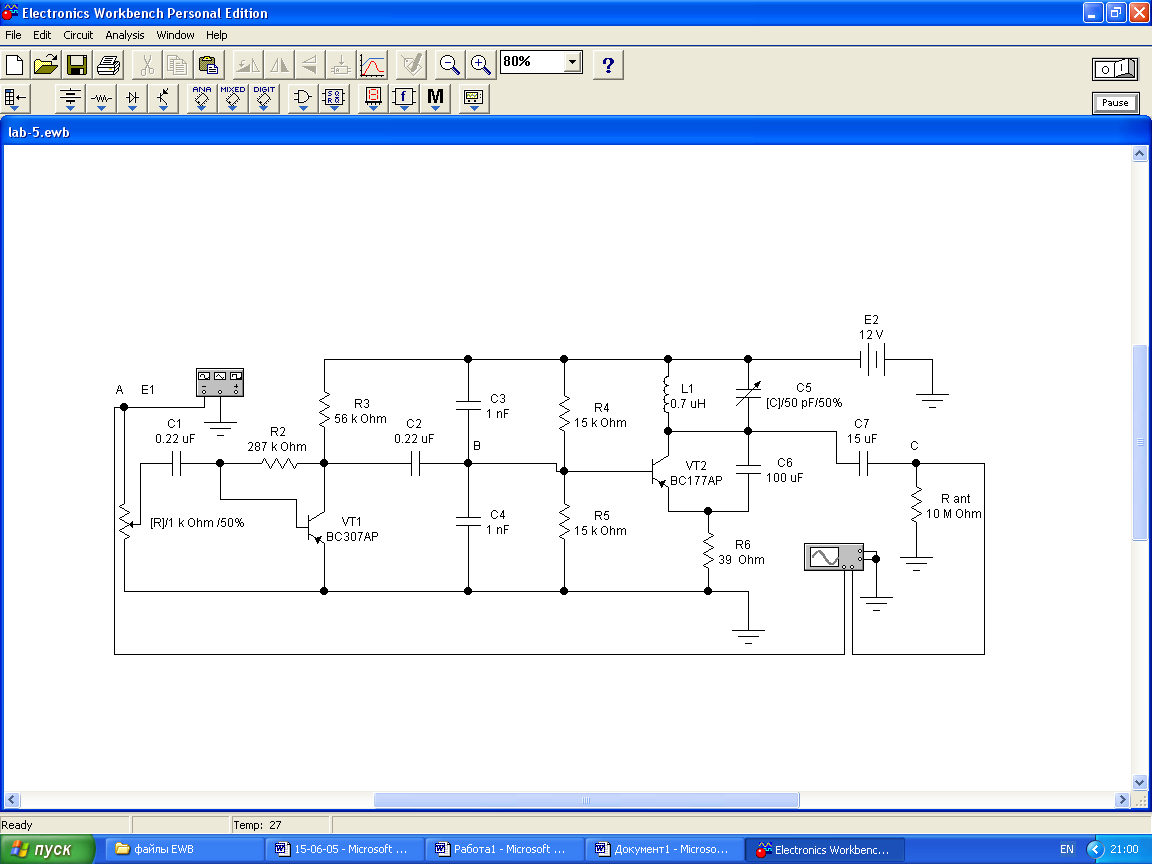Click the EN language indicator in tray

click(x=1067, y=849)
